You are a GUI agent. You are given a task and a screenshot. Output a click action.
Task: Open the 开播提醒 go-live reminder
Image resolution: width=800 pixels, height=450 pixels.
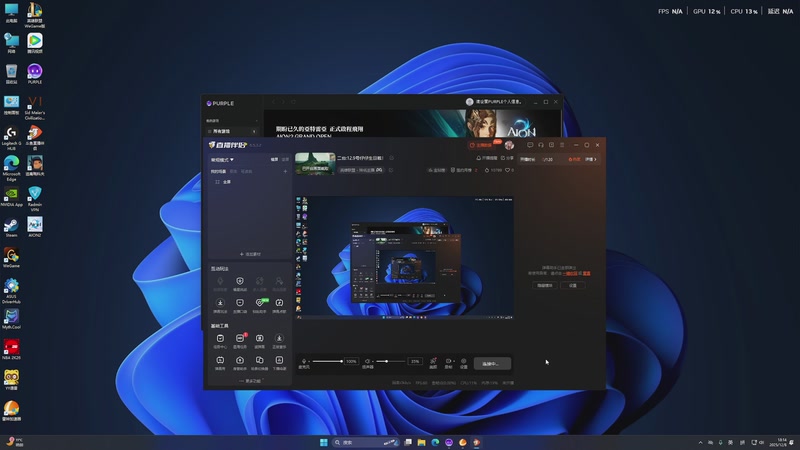coord(487,158)
